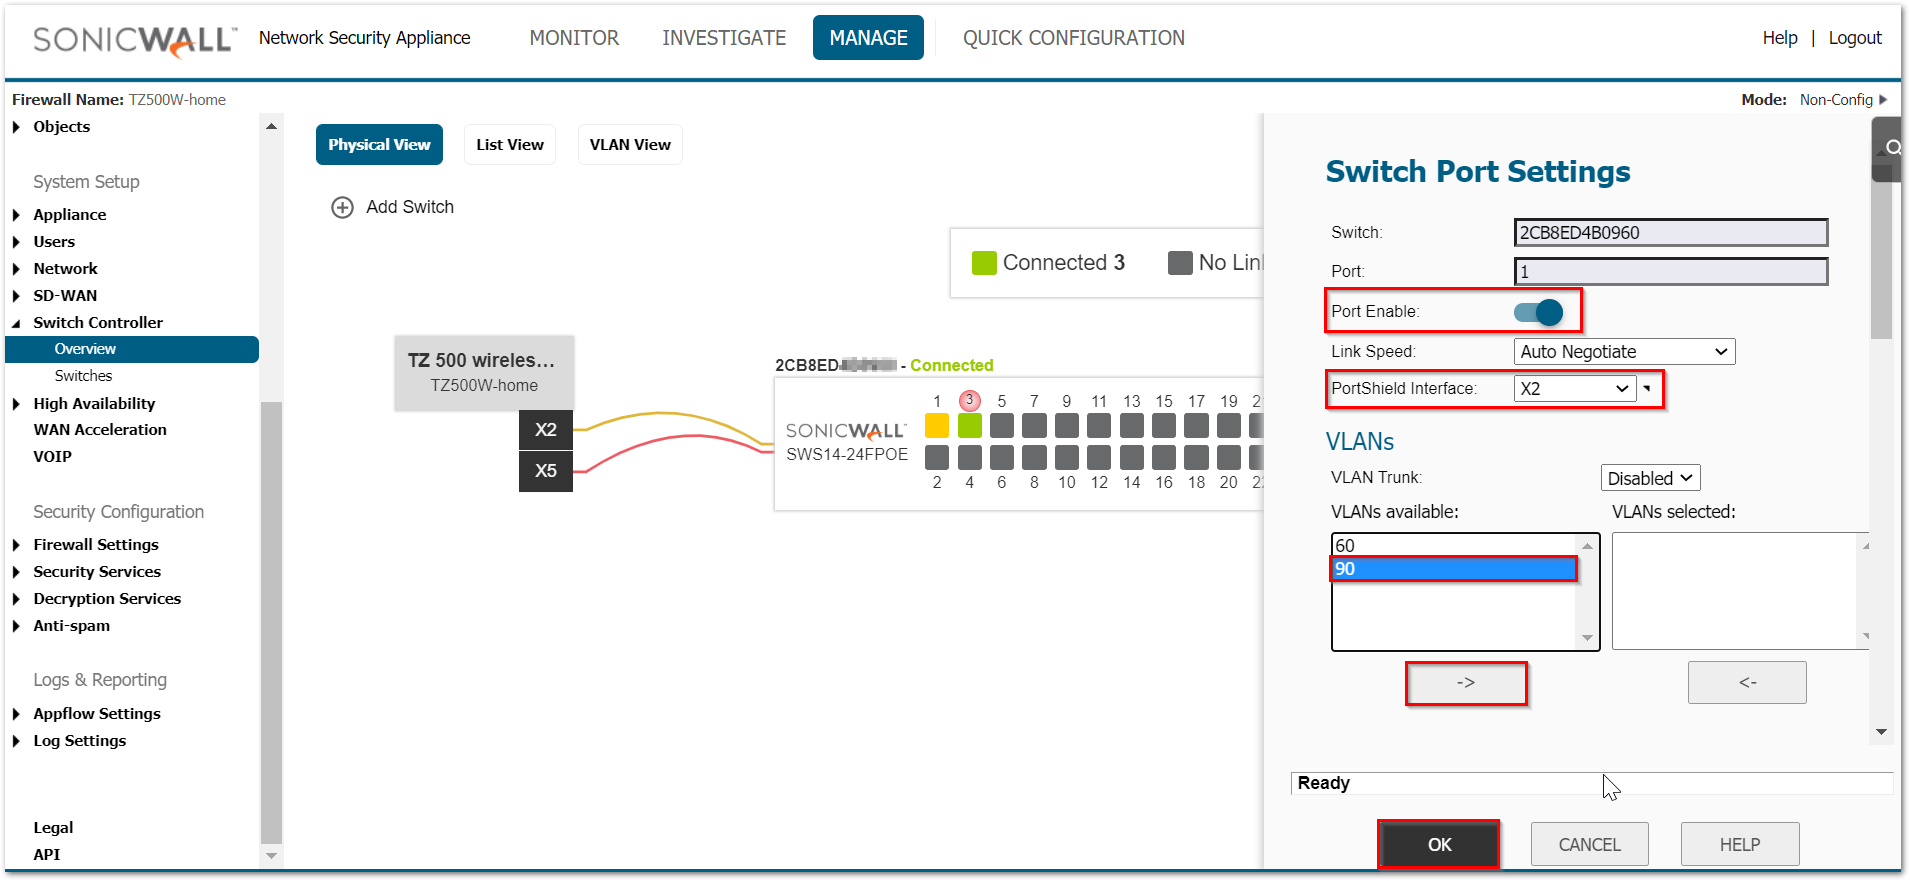Select the yellow port 1 on switch
1910x881 pixels.
936,426
